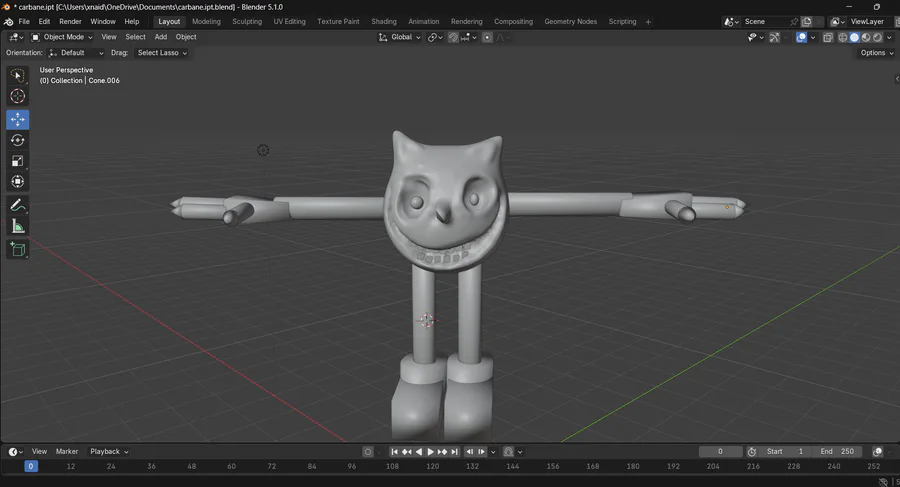Screen dimensions: 900x487
Task: Toggle viewport gizmos display
Action: tap(774, 37)
